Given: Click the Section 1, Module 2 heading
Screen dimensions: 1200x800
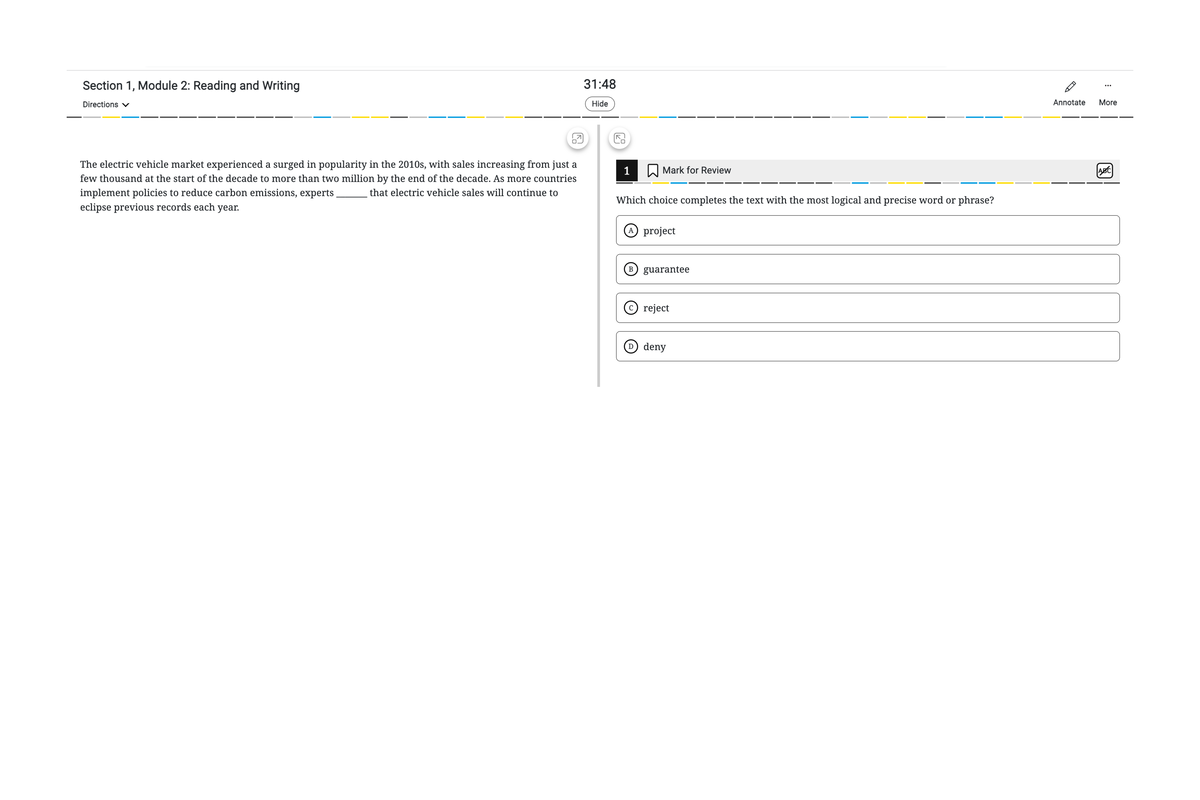Looking at the screenshot, I should coord(191,86).
